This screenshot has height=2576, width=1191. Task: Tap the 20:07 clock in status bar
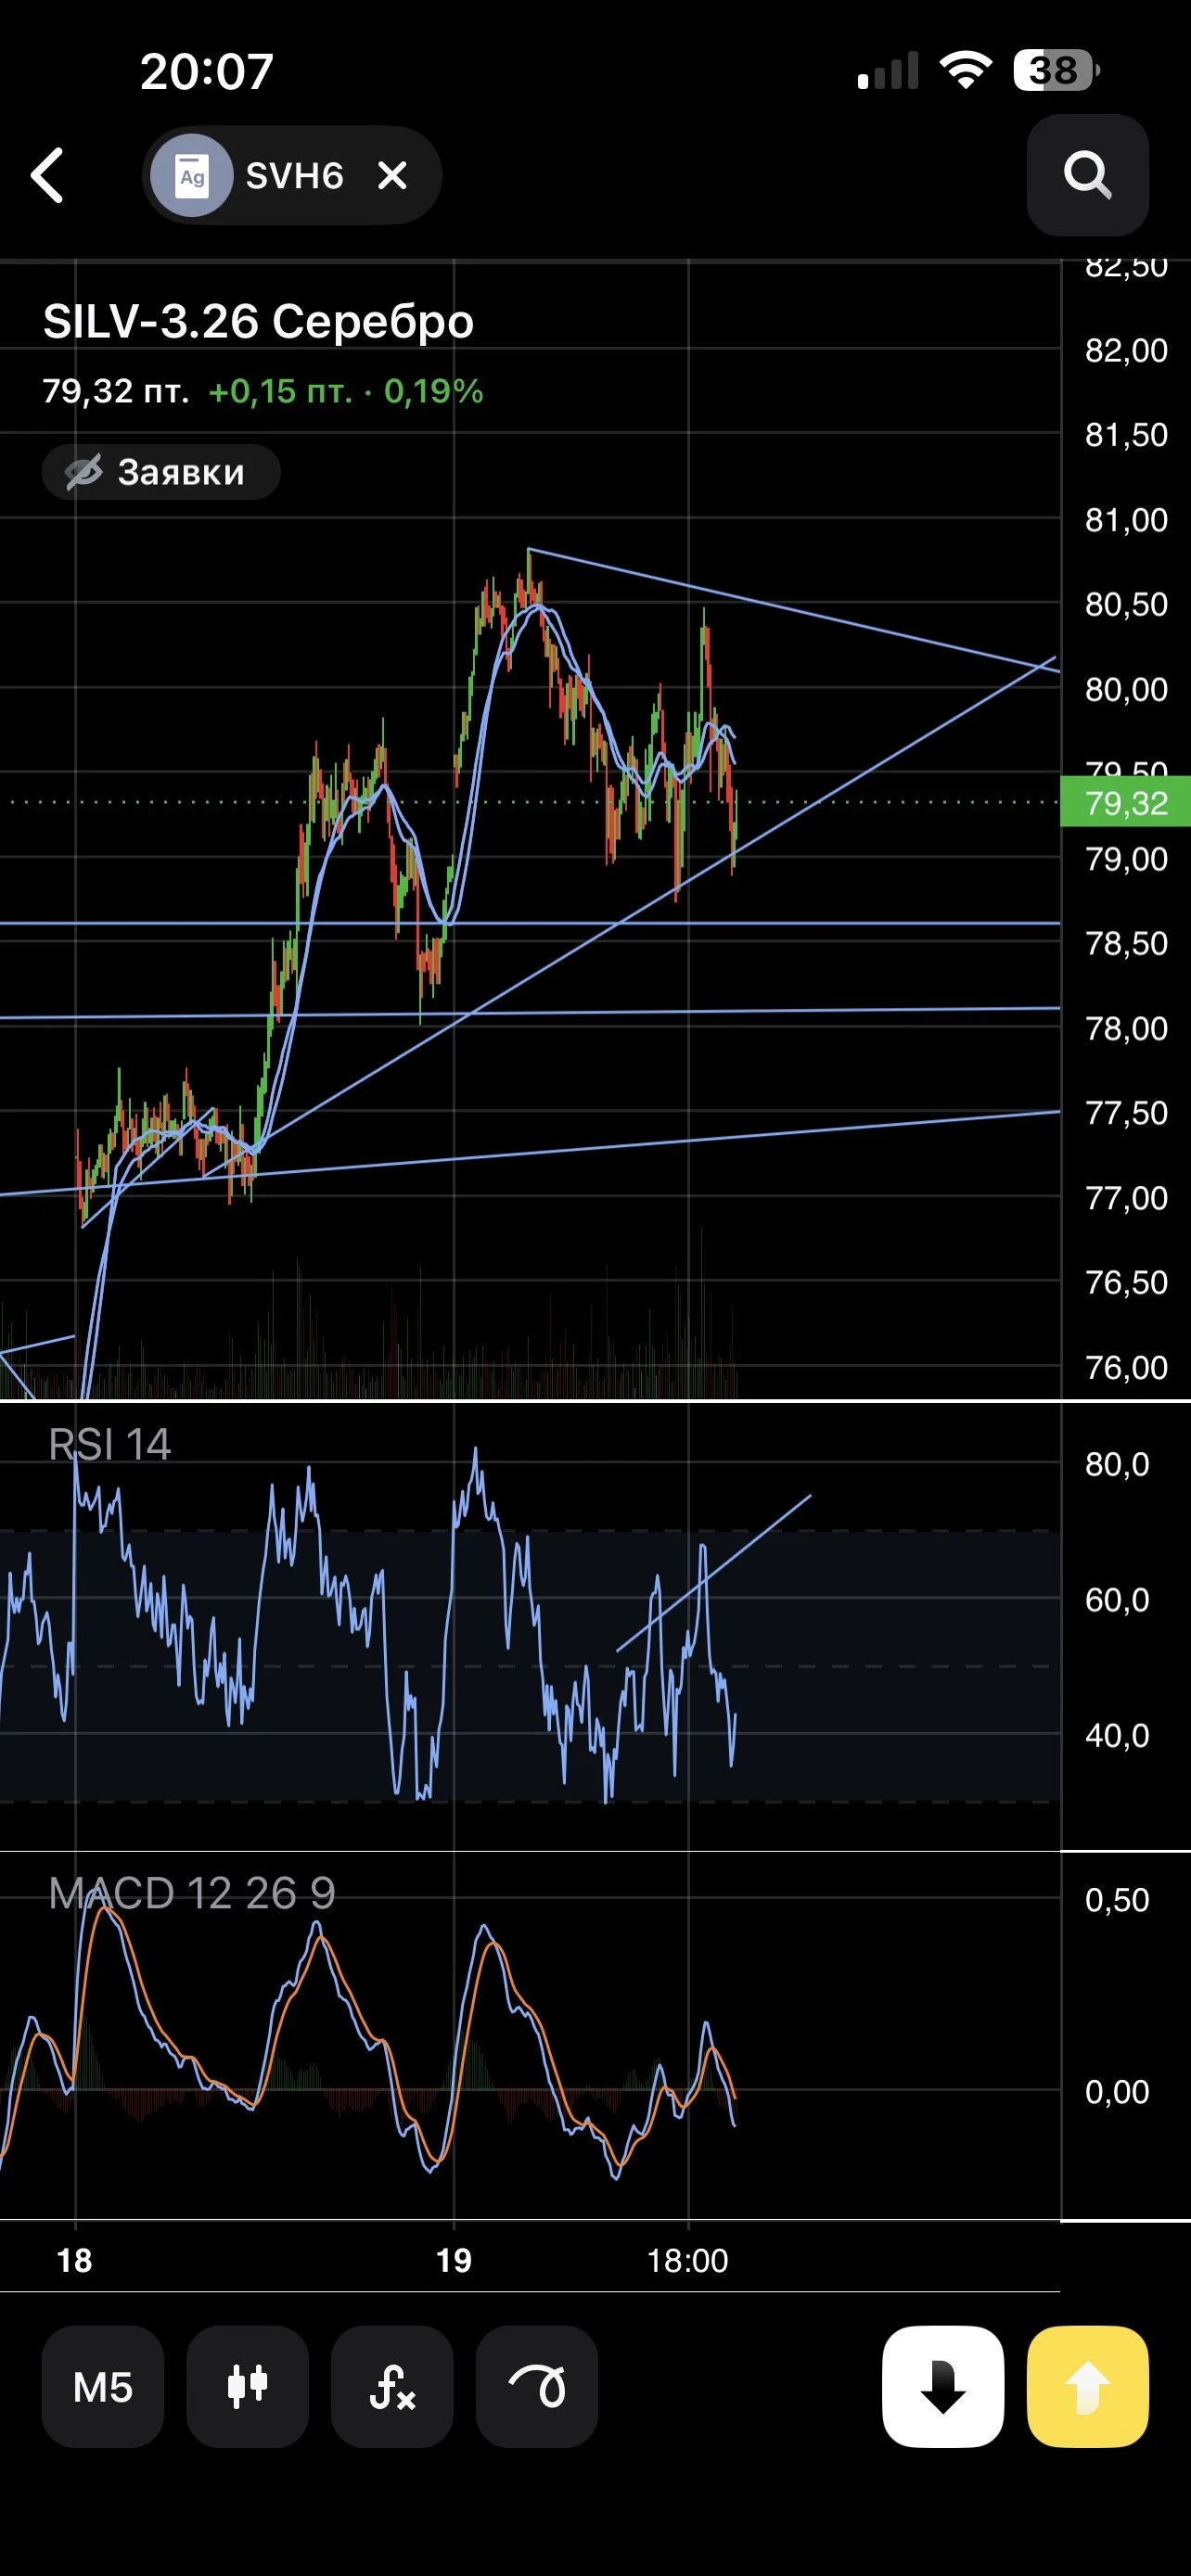pos(207,71)
